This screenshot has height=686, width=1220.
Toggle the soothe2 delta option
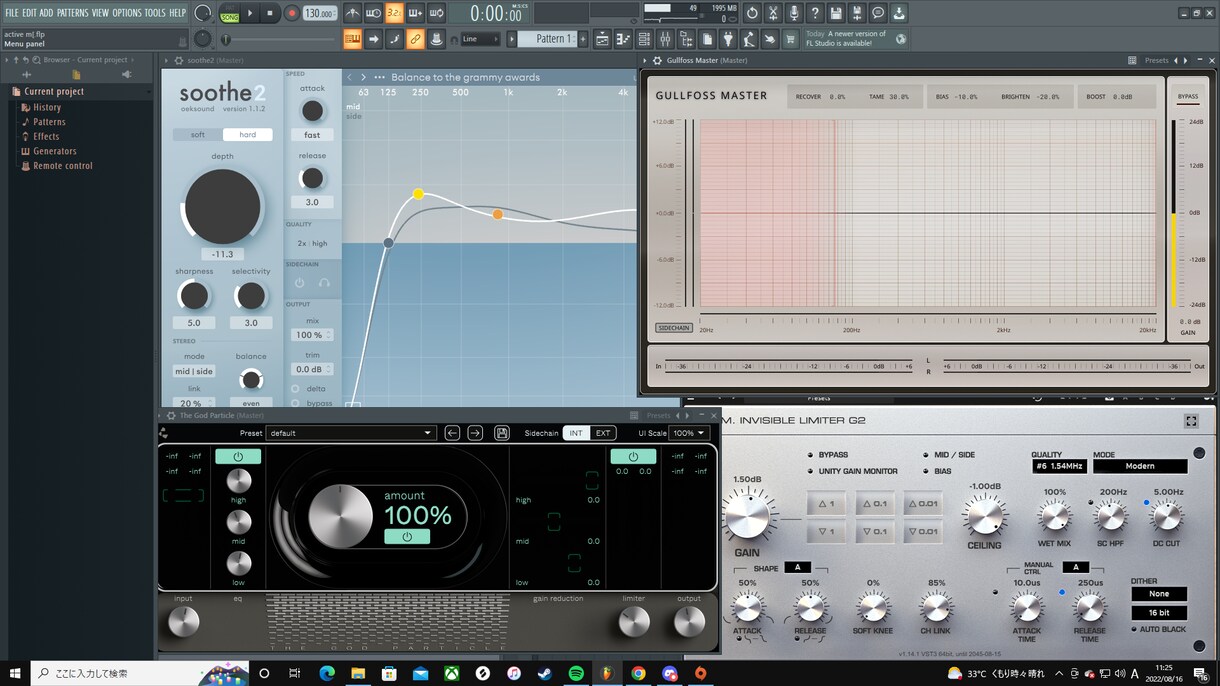(x=295, y=388)
